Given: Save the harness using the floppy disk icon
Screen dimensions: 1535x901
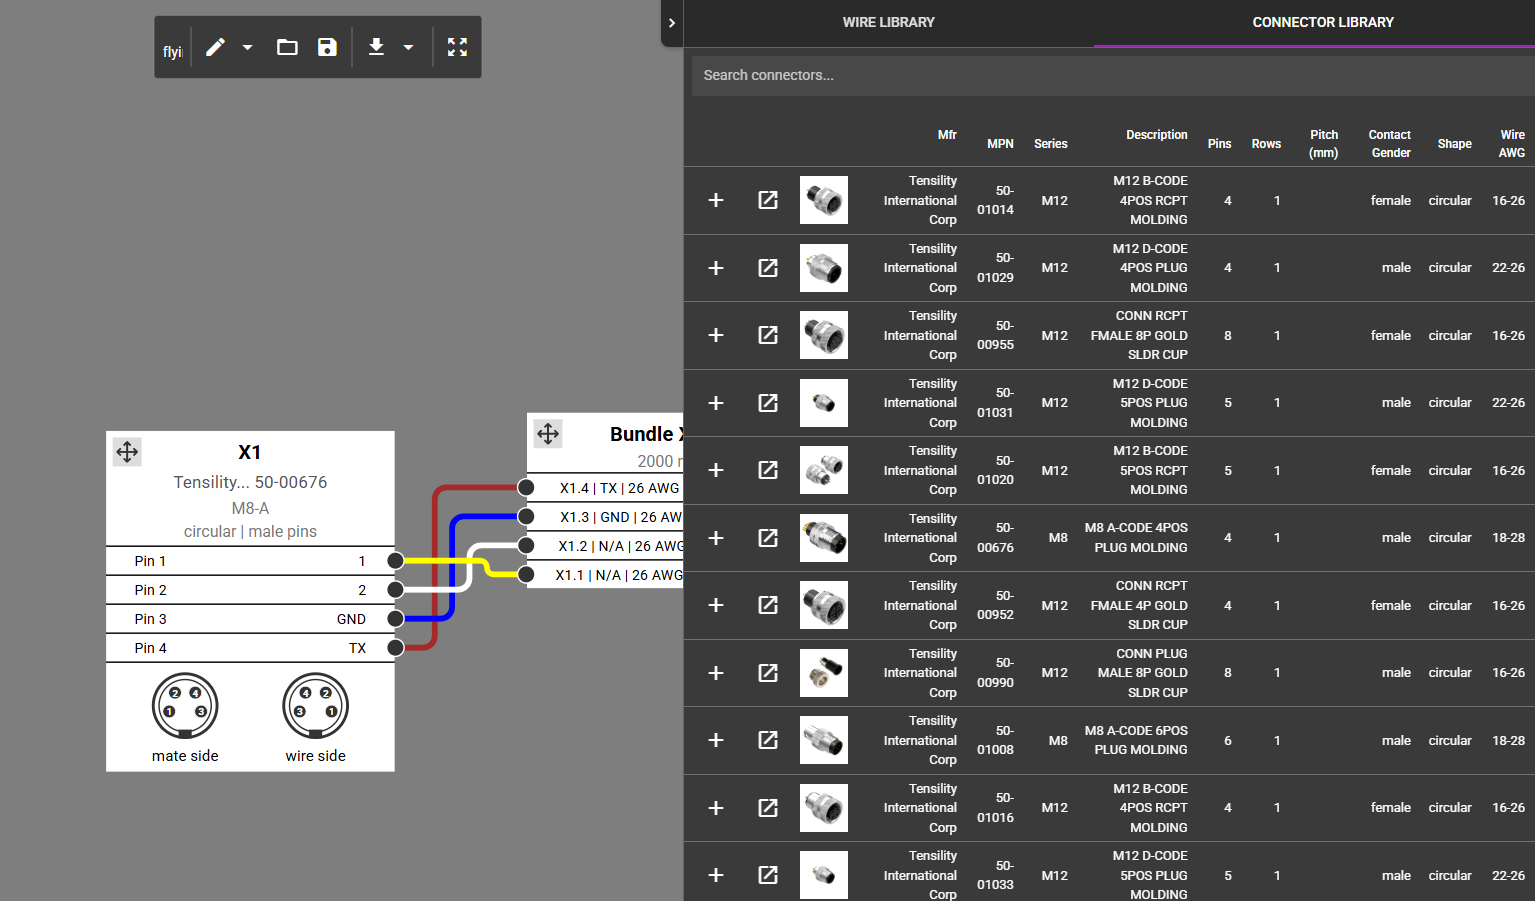Looking at the screenshot, I should pos(327,46).
